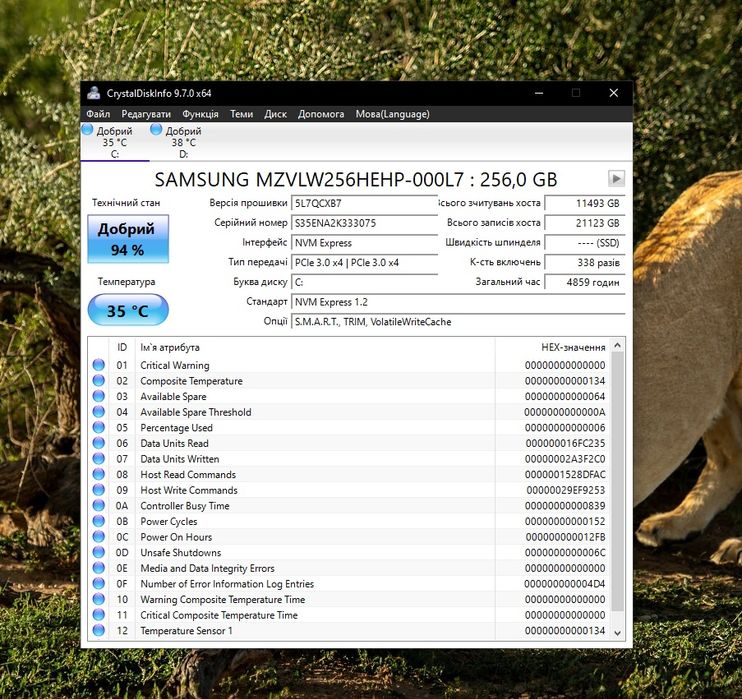742x699 pixels.
Task: Click the options field S.M.A.R.T., TRIM, VolatileWriteCache
Action: (x=458, y=322)
